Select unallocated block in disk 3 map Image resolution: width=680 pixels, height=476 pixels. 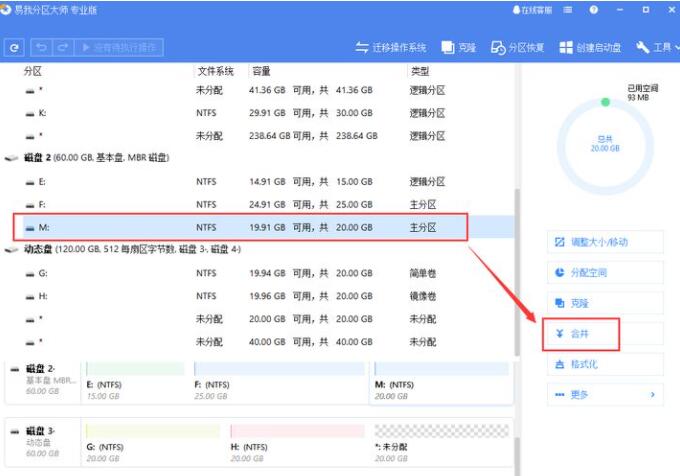pyautogui.click(x=441, y=444)
